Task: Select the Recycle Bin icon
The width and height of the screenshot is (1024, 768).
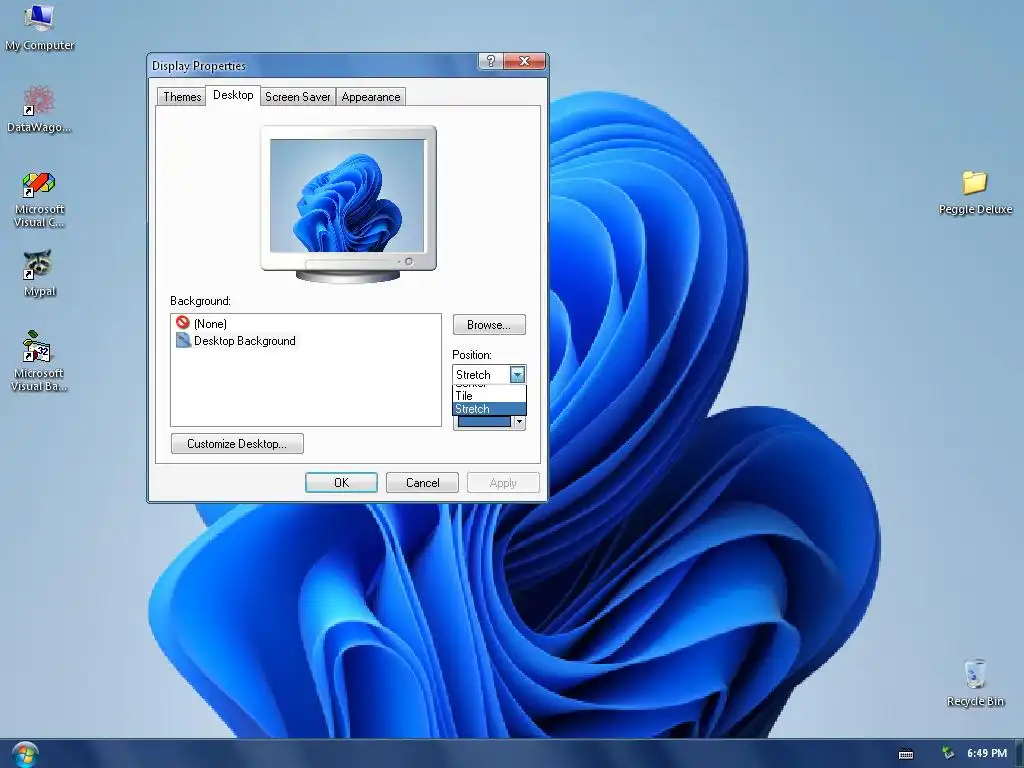Action: click(x=975, y=683)
